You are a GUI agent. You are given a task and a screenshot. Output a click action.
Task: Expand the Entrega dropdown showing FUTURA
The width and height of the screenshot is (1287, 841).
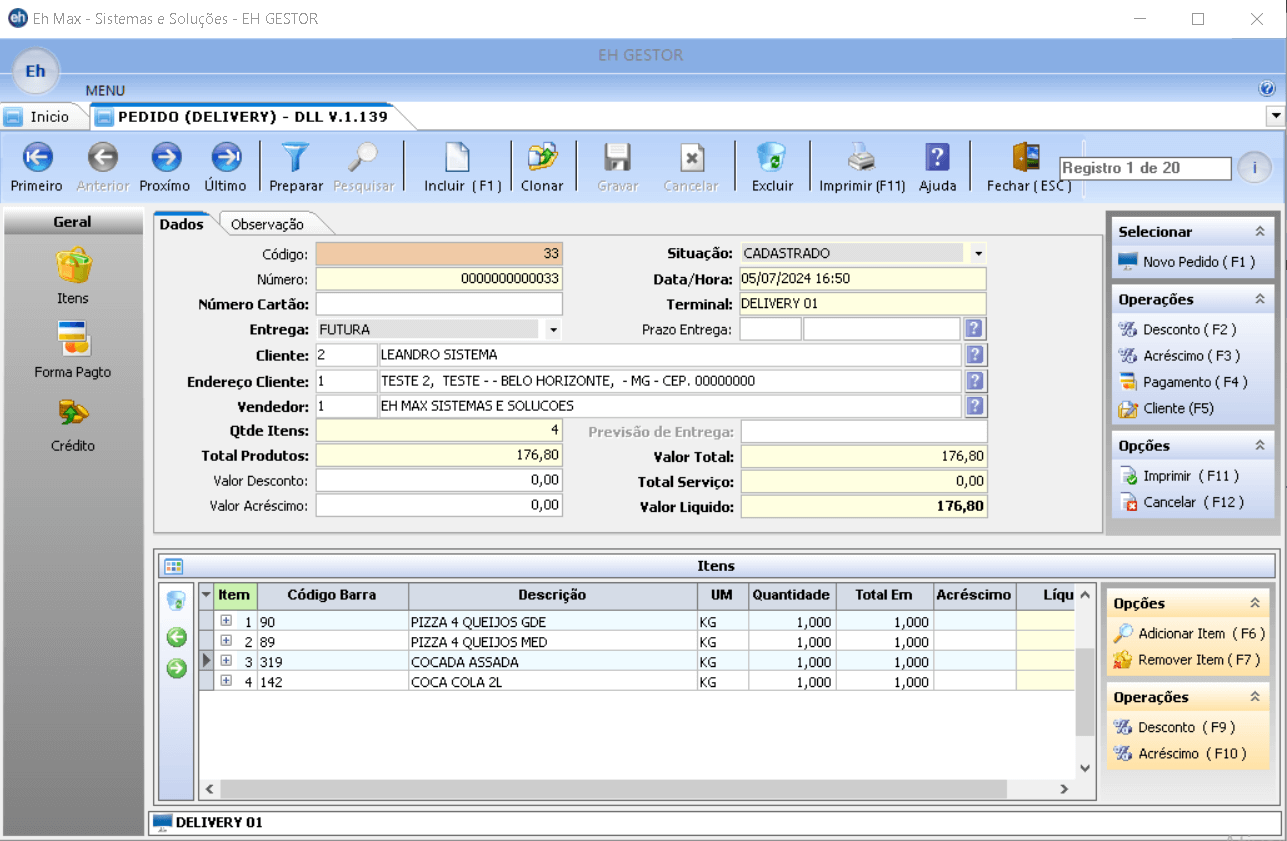[x=552, y=330]
